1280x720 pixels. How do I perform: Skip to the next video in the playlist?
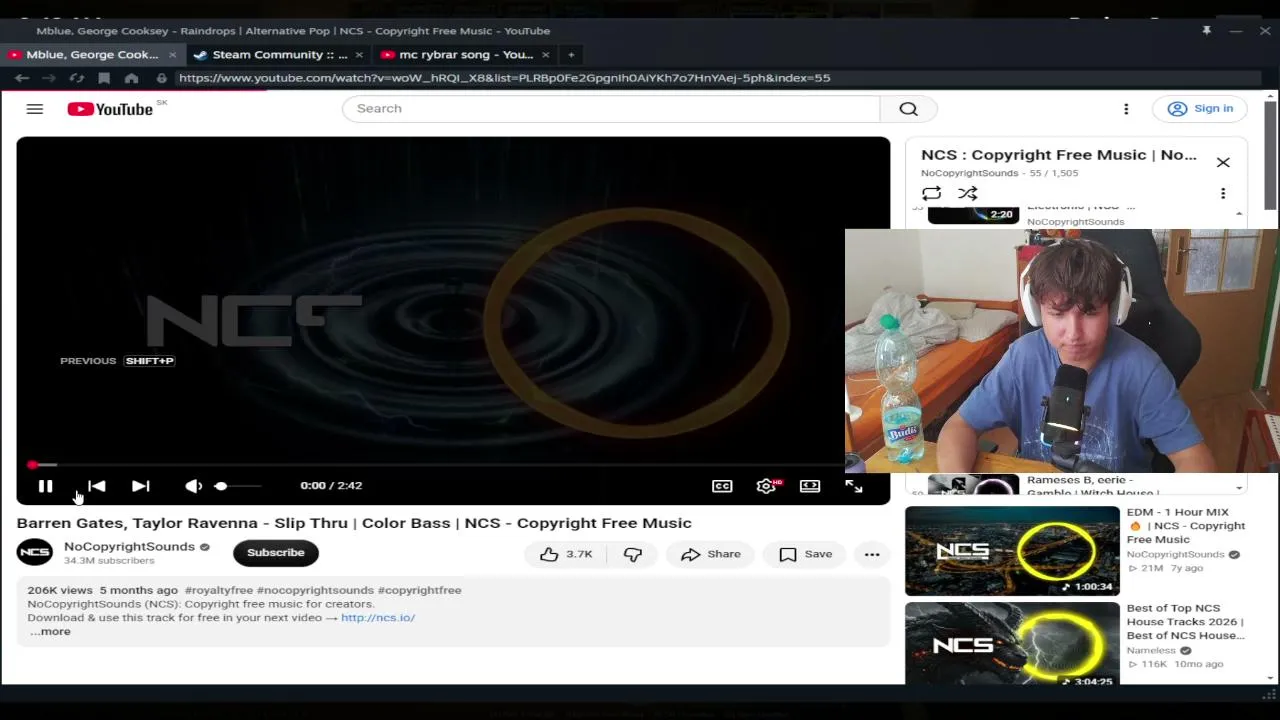coord(140,486)
